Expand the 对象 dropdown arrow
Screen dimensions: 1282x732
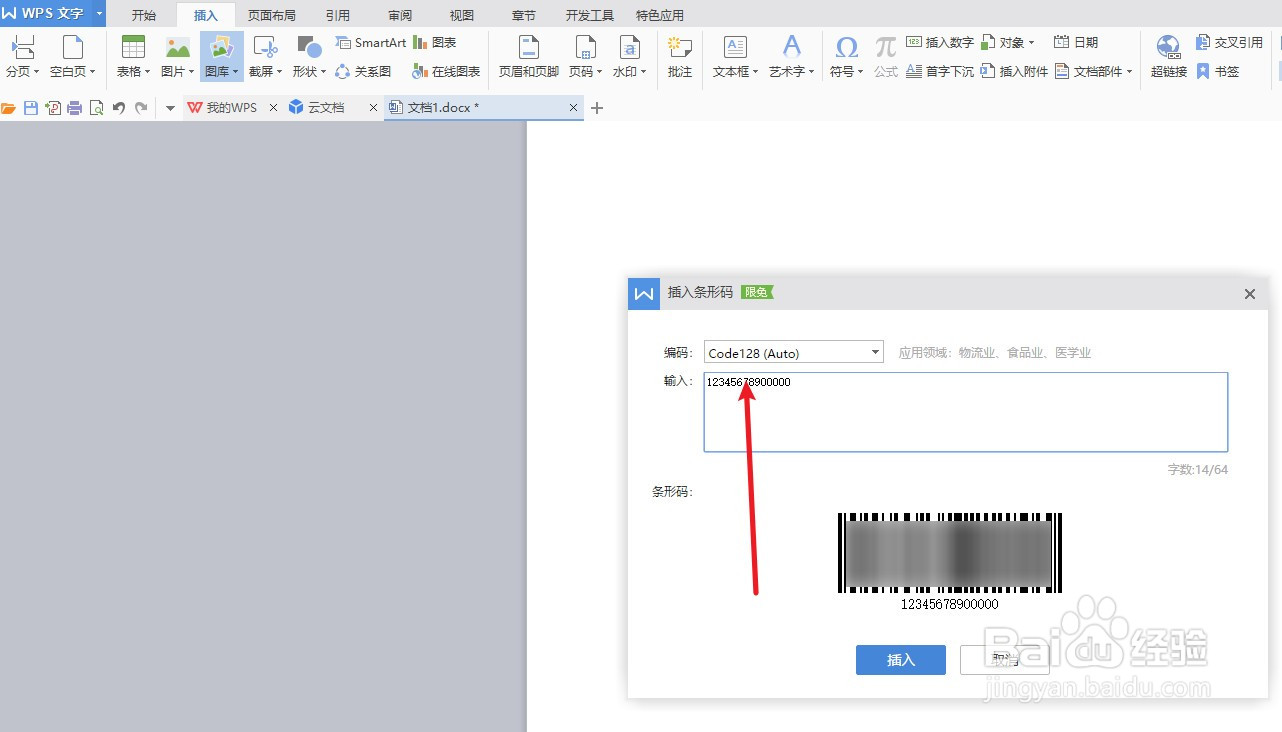coord(1031,43)
